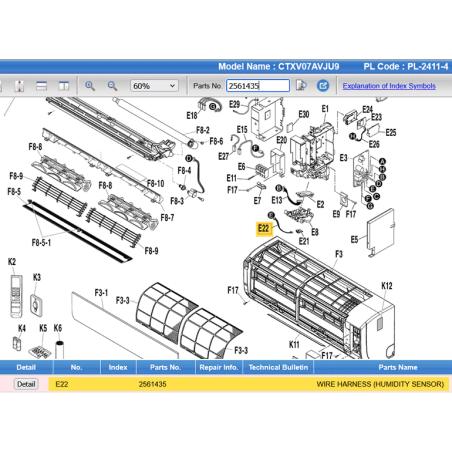Click the fit-to-height page icon
452x452 pixels.
pos(19,86)
